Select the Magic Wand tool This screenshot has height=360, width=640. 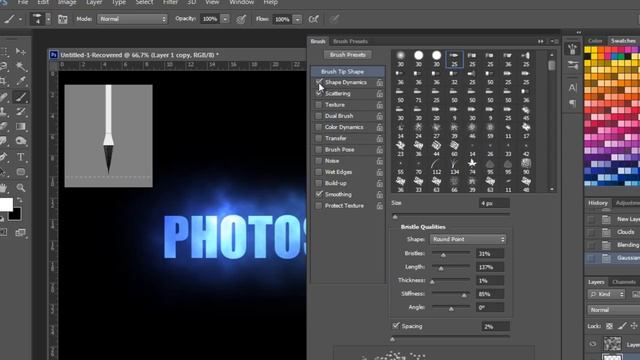click(20, 66)
